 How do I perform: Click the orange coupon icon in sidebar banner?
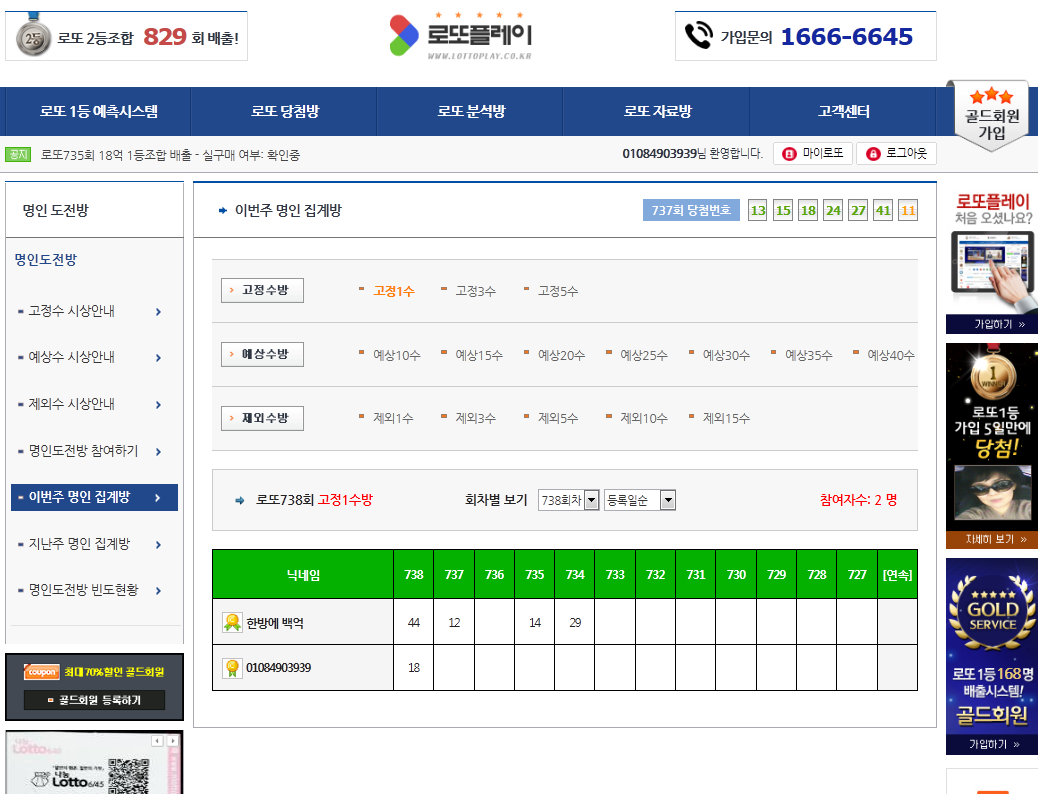click(41, 672)
